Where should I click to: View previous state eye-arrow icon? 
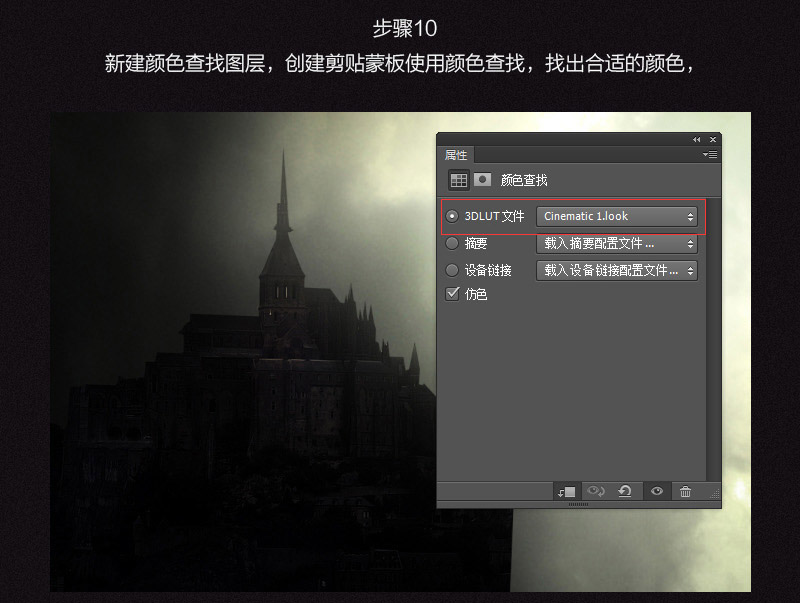(x=595, y=491)
